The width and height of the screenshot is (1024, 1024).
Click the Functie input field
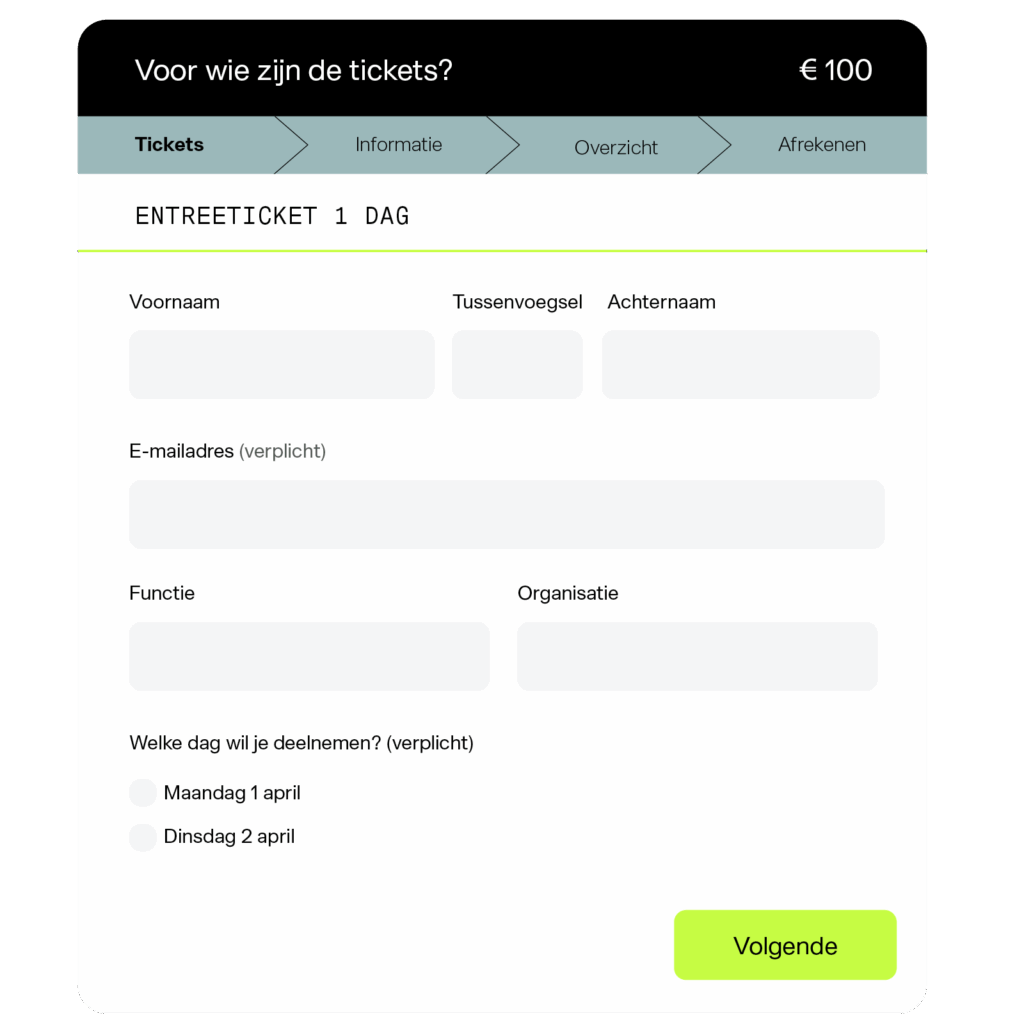pos(308,656)
